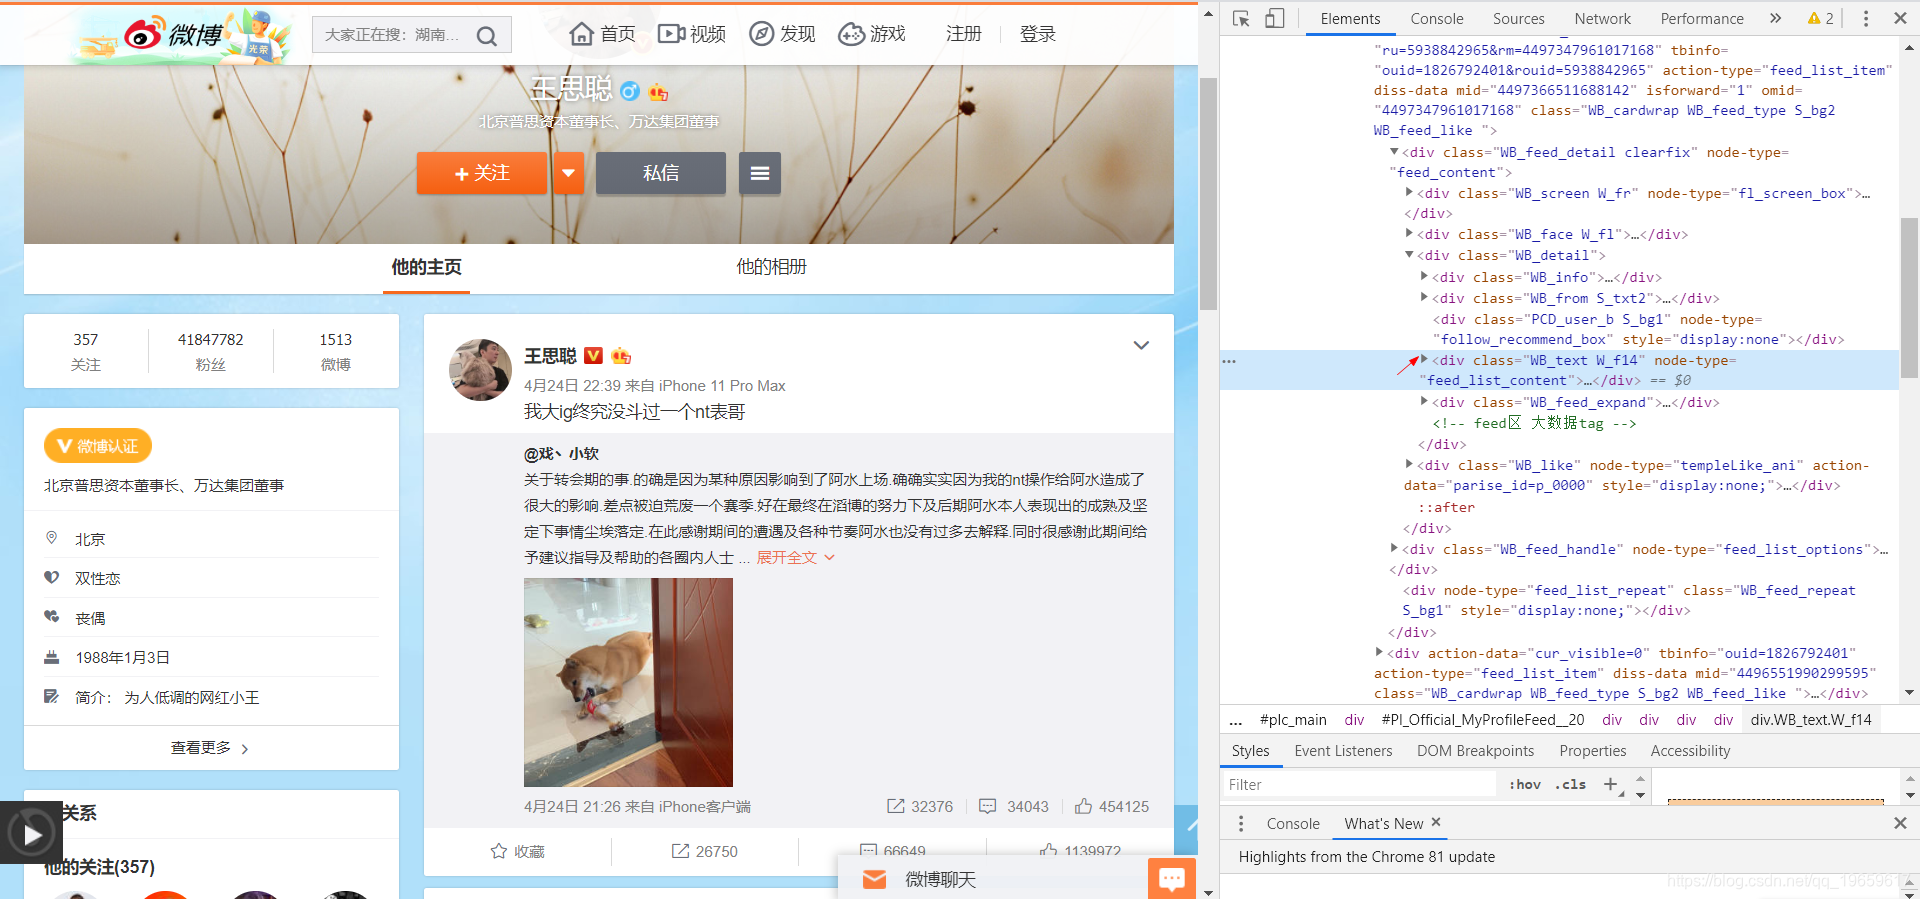
Task: Select div.WB_text.W_f14 in the breadcrumb
Action: coord(1811,719)
